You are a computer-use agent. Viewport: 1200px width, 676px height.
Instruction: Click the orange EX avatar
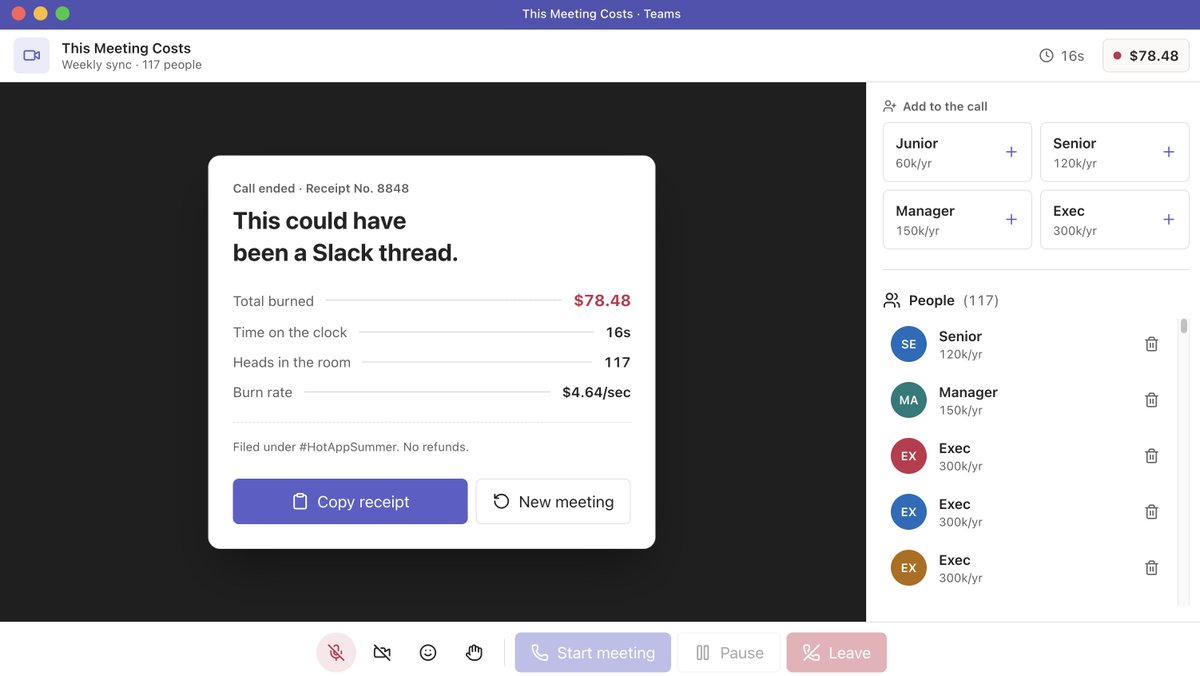[908, 568]
